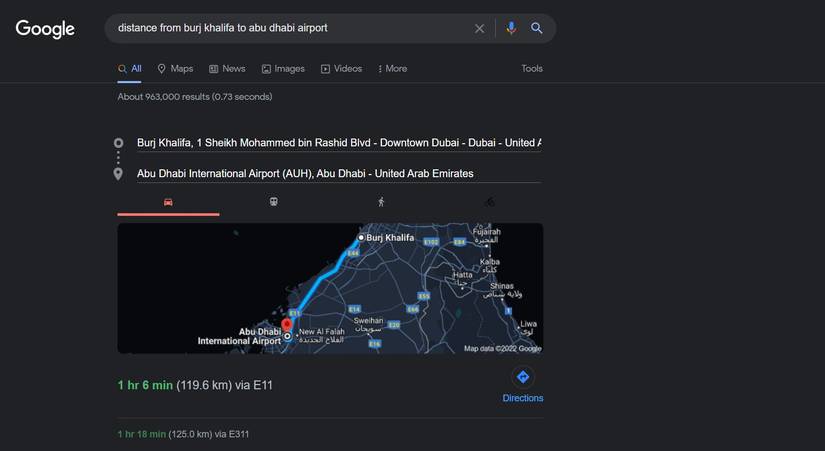Start voice search with microphone icon
This screenshot has width=825, height=451.
pyautogui.click(x=511, y=28)
